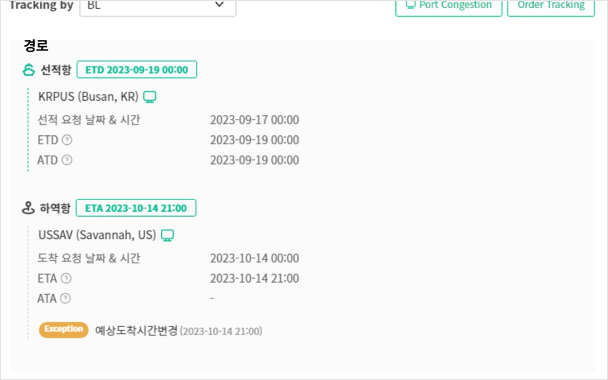
Task: Click the ship icon beside 선적항
Action: [29, 70]
